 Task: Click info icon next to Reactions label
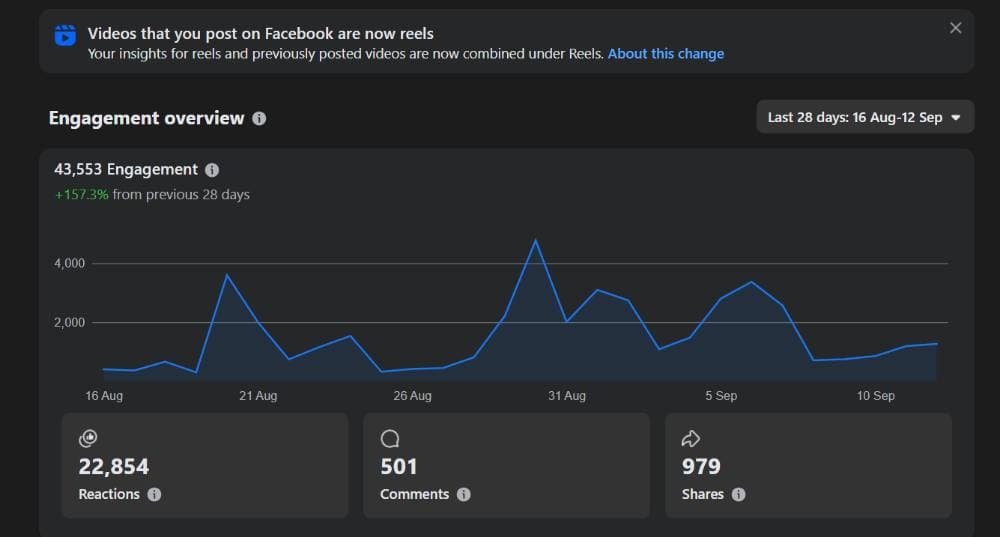click(154, 494)
